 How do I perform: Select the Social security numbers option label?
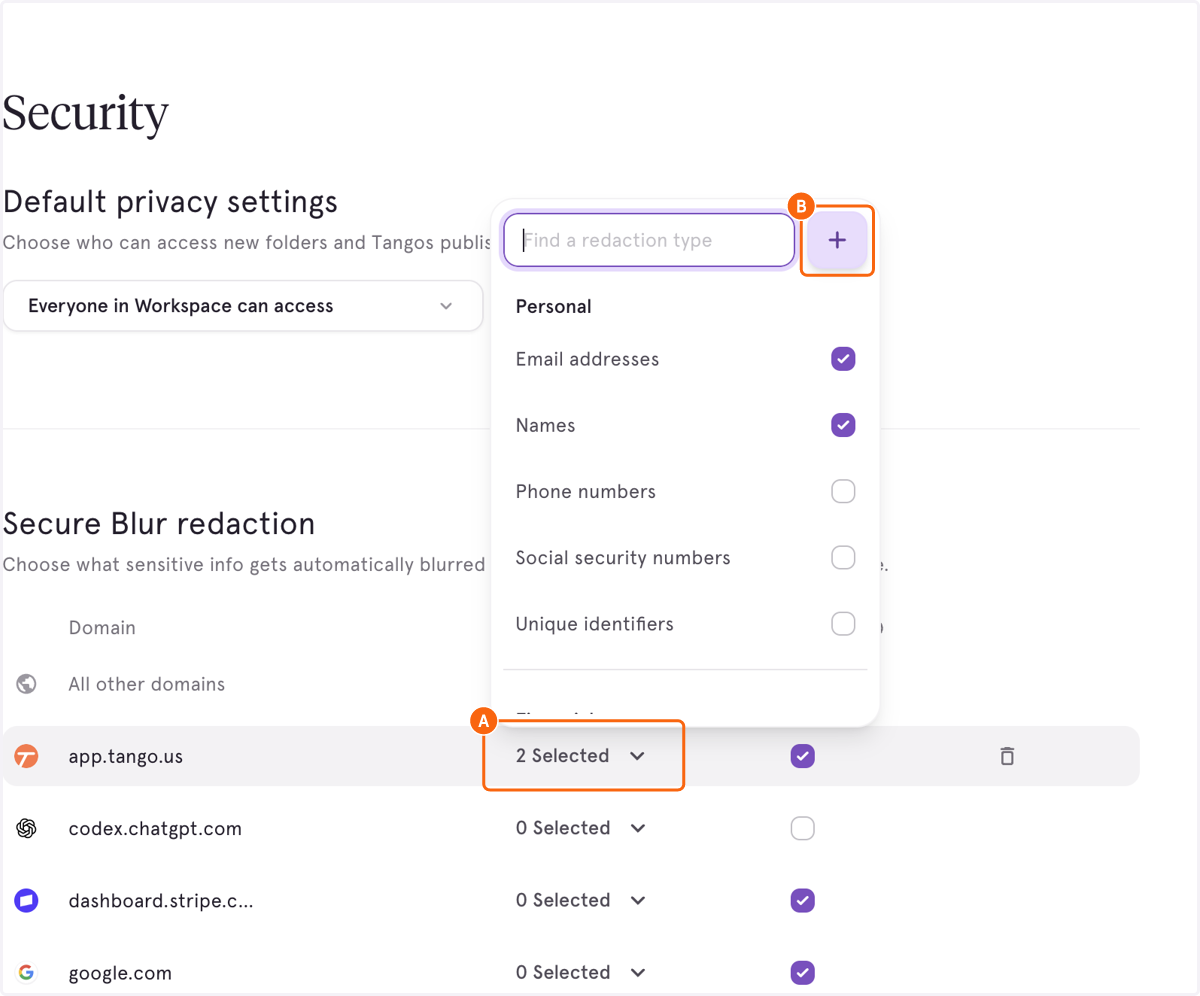point(623,557)
